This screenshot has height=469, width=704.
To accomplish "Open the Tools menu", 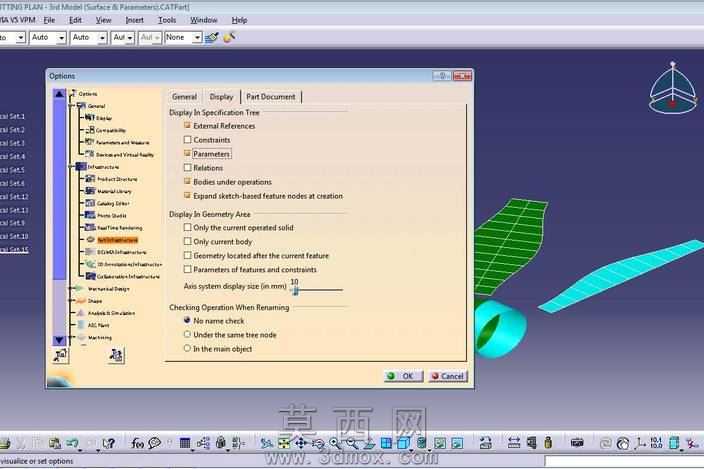I will (x=167, y=20).
